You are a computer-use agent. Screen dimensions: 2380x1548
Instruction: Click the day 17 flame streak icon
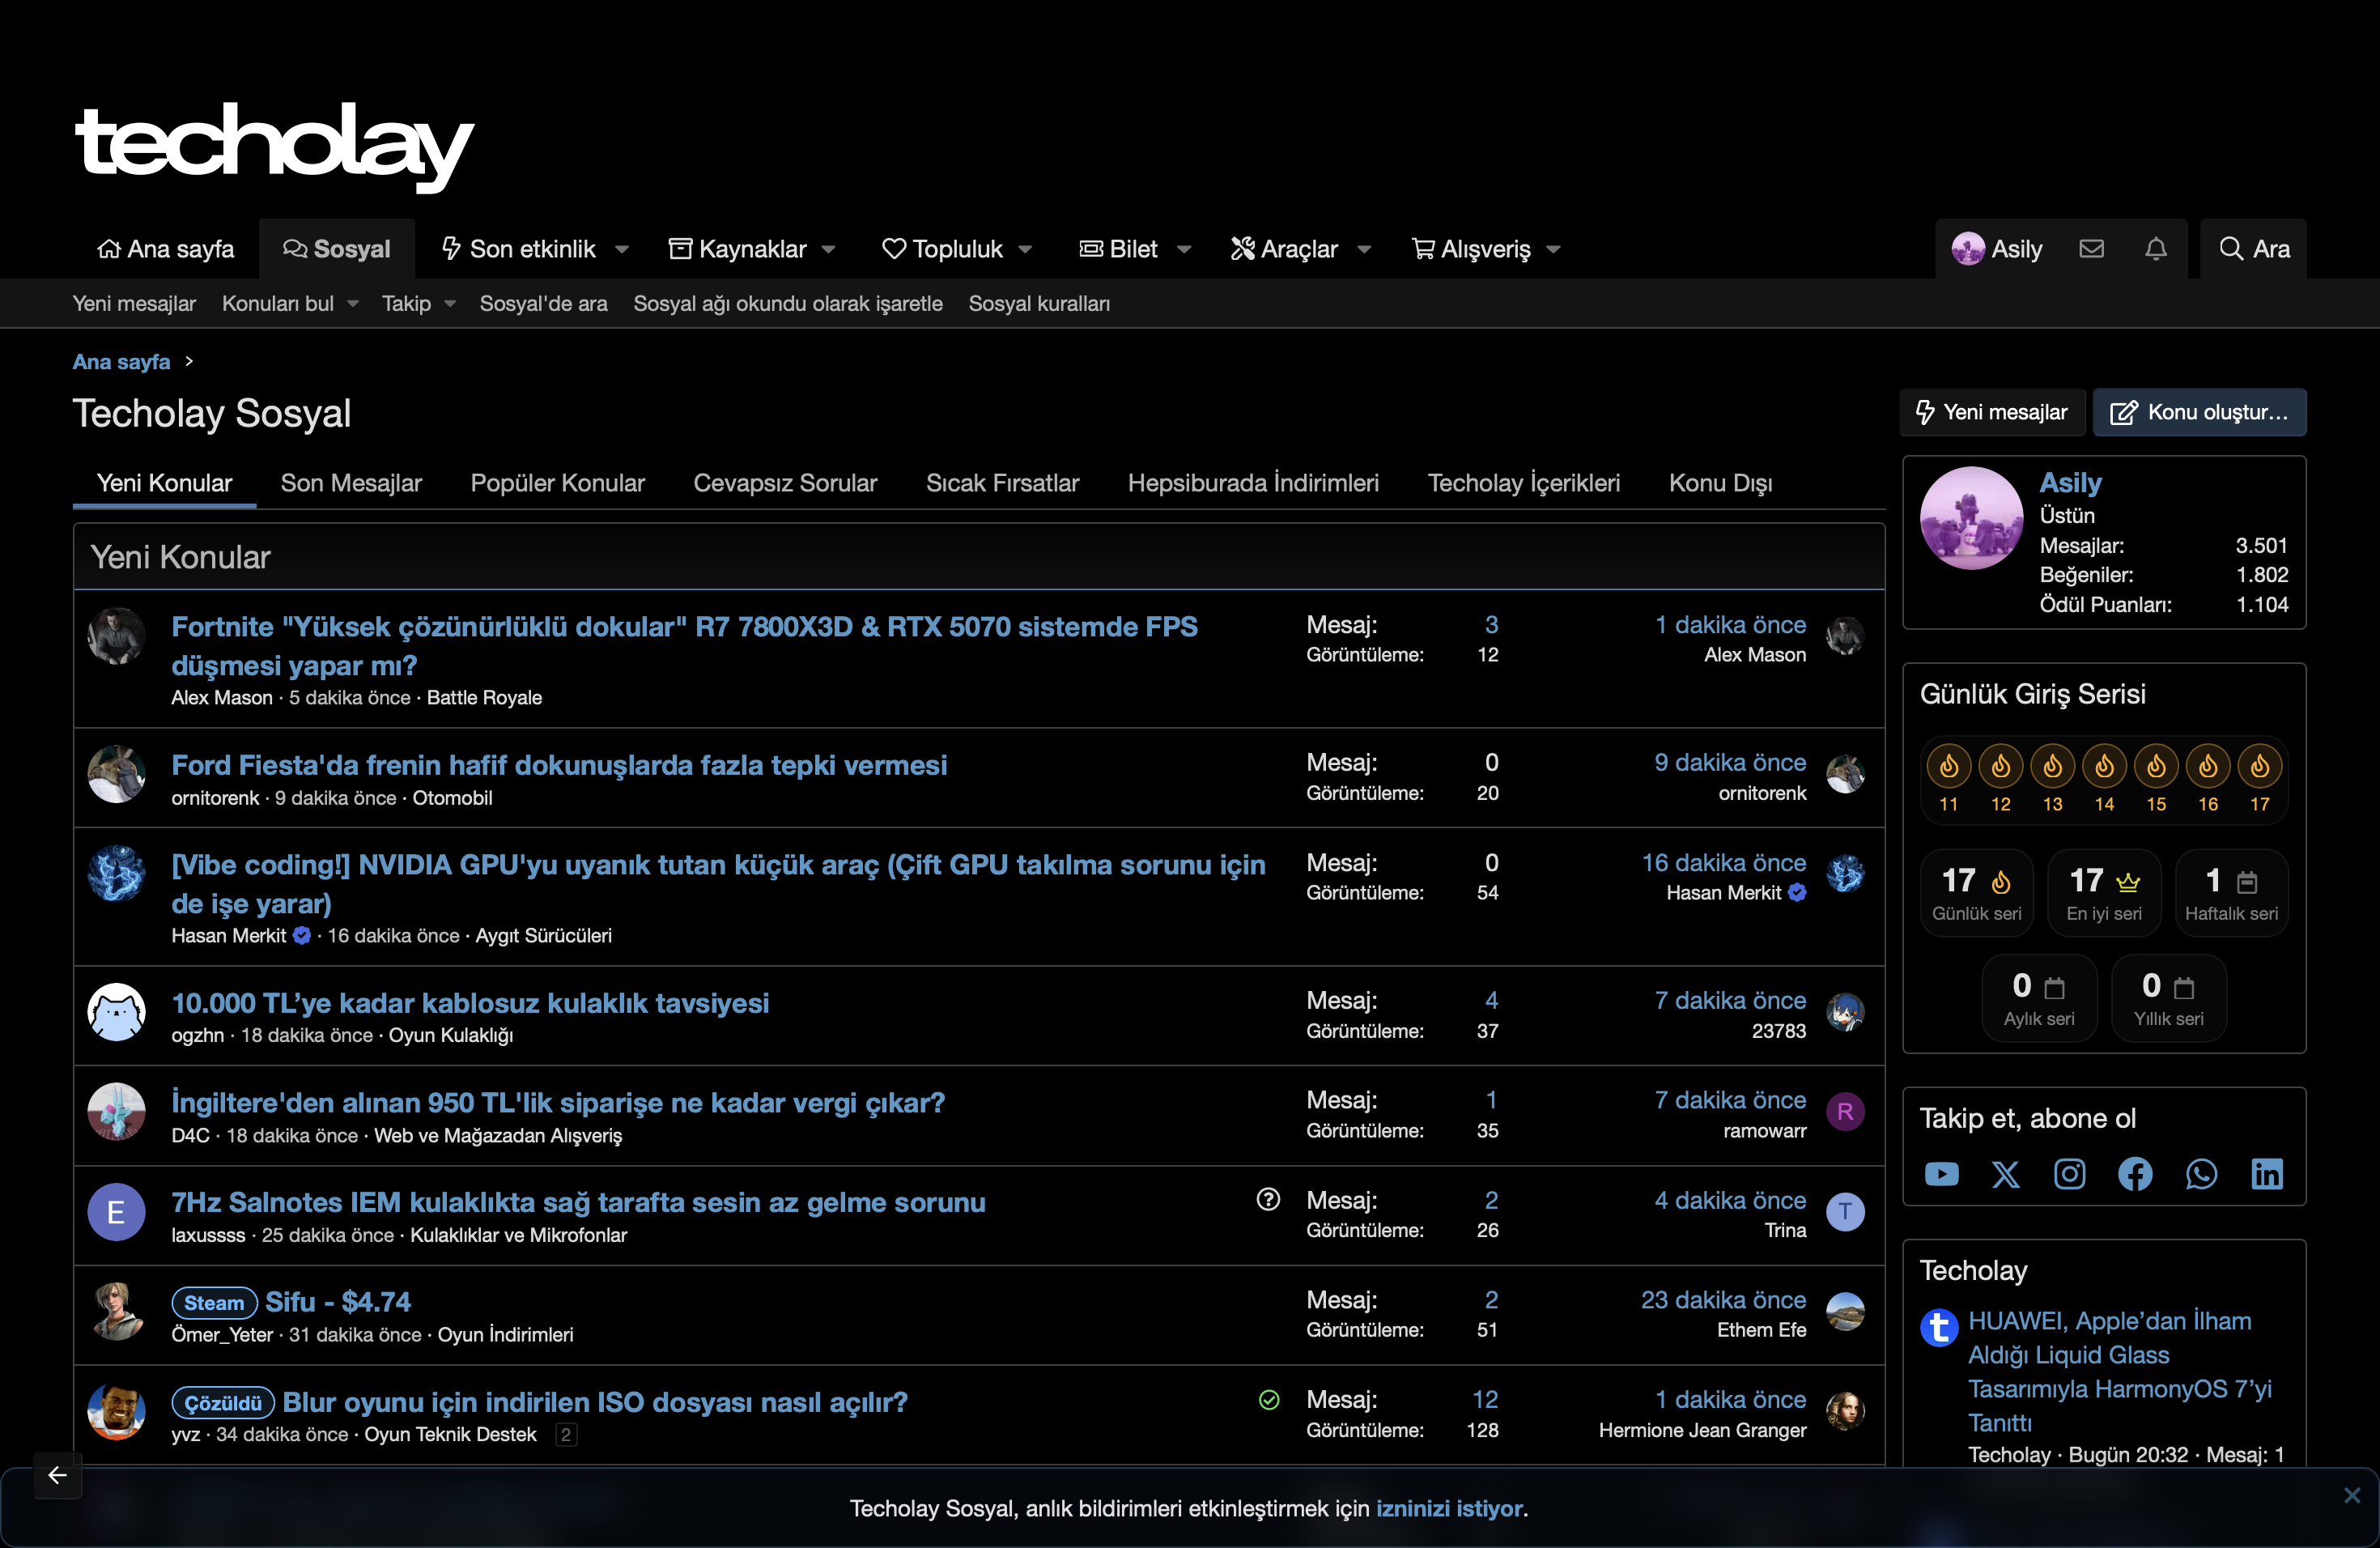click(2259, 766)
